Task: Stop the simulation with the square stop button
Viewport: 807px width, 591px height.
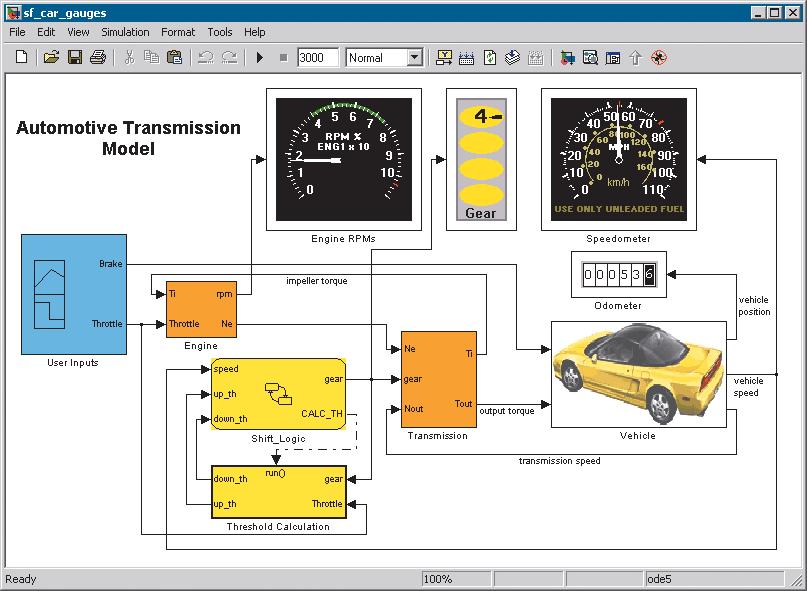Action: pos(283,58)
